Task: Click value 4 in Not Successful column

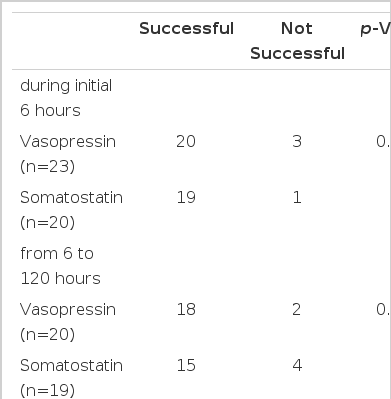Action: pos(297,365)
